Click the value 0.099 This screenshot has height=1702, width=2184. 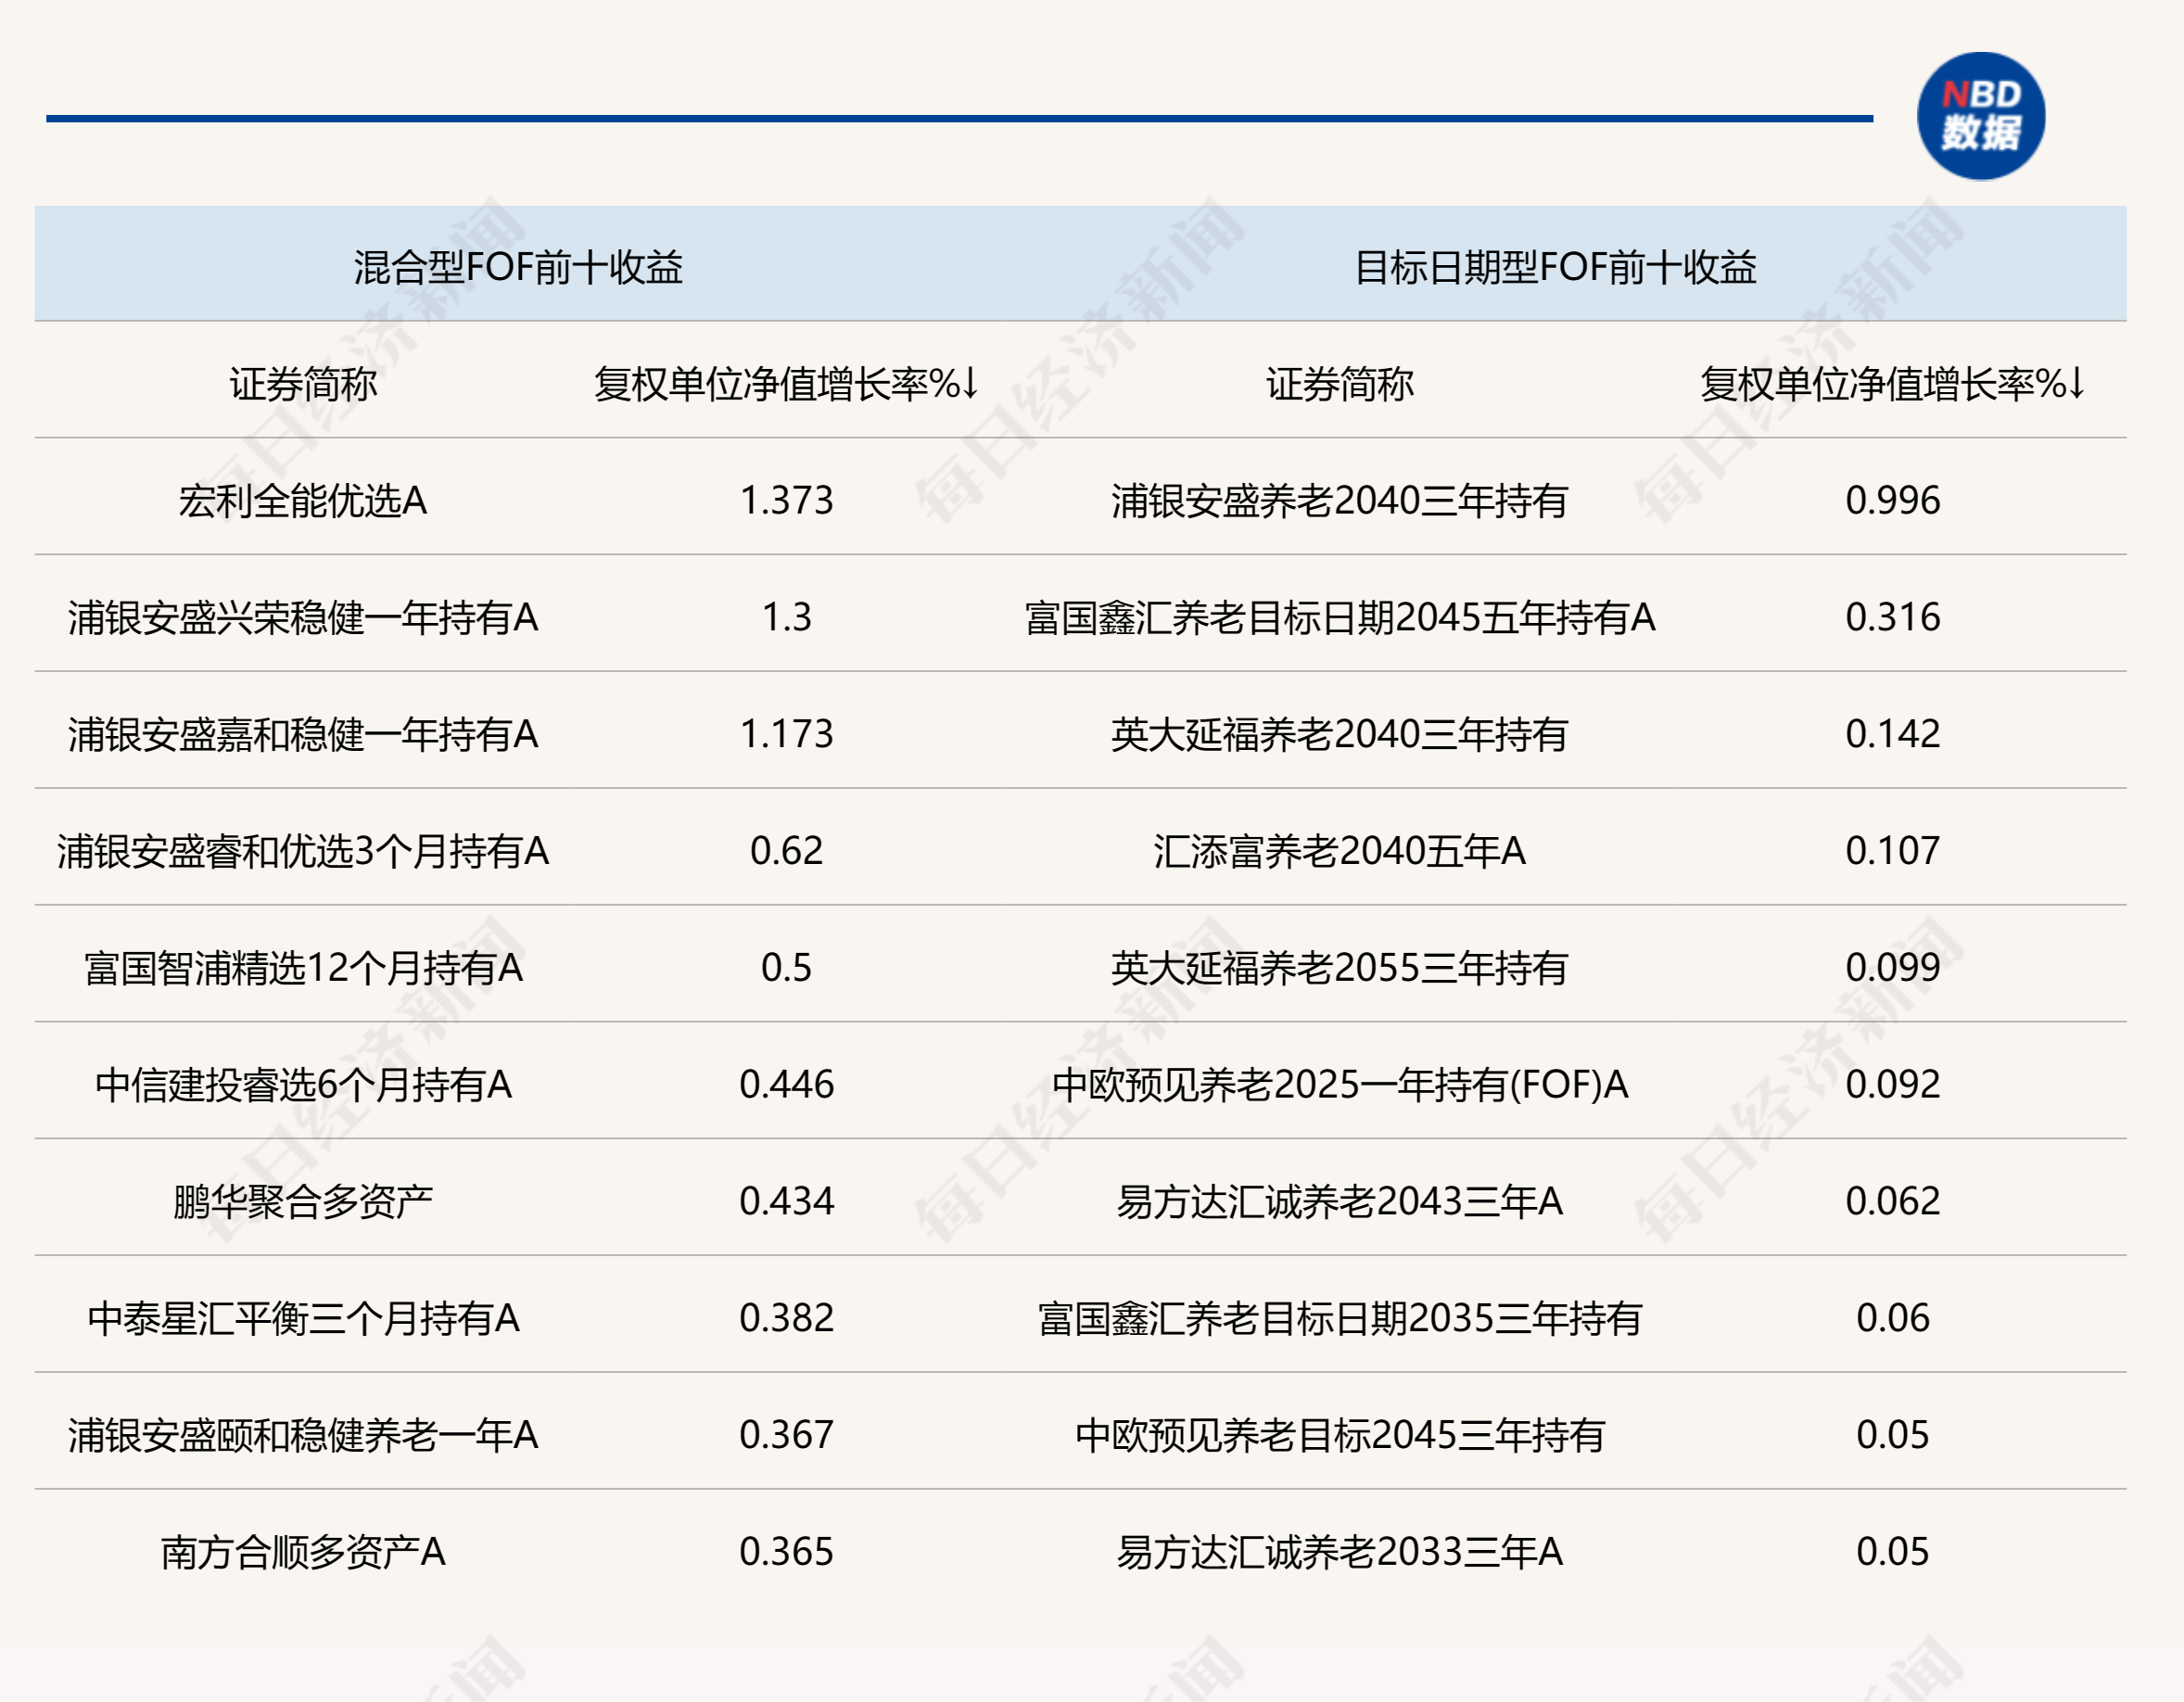pos(1892,968)
